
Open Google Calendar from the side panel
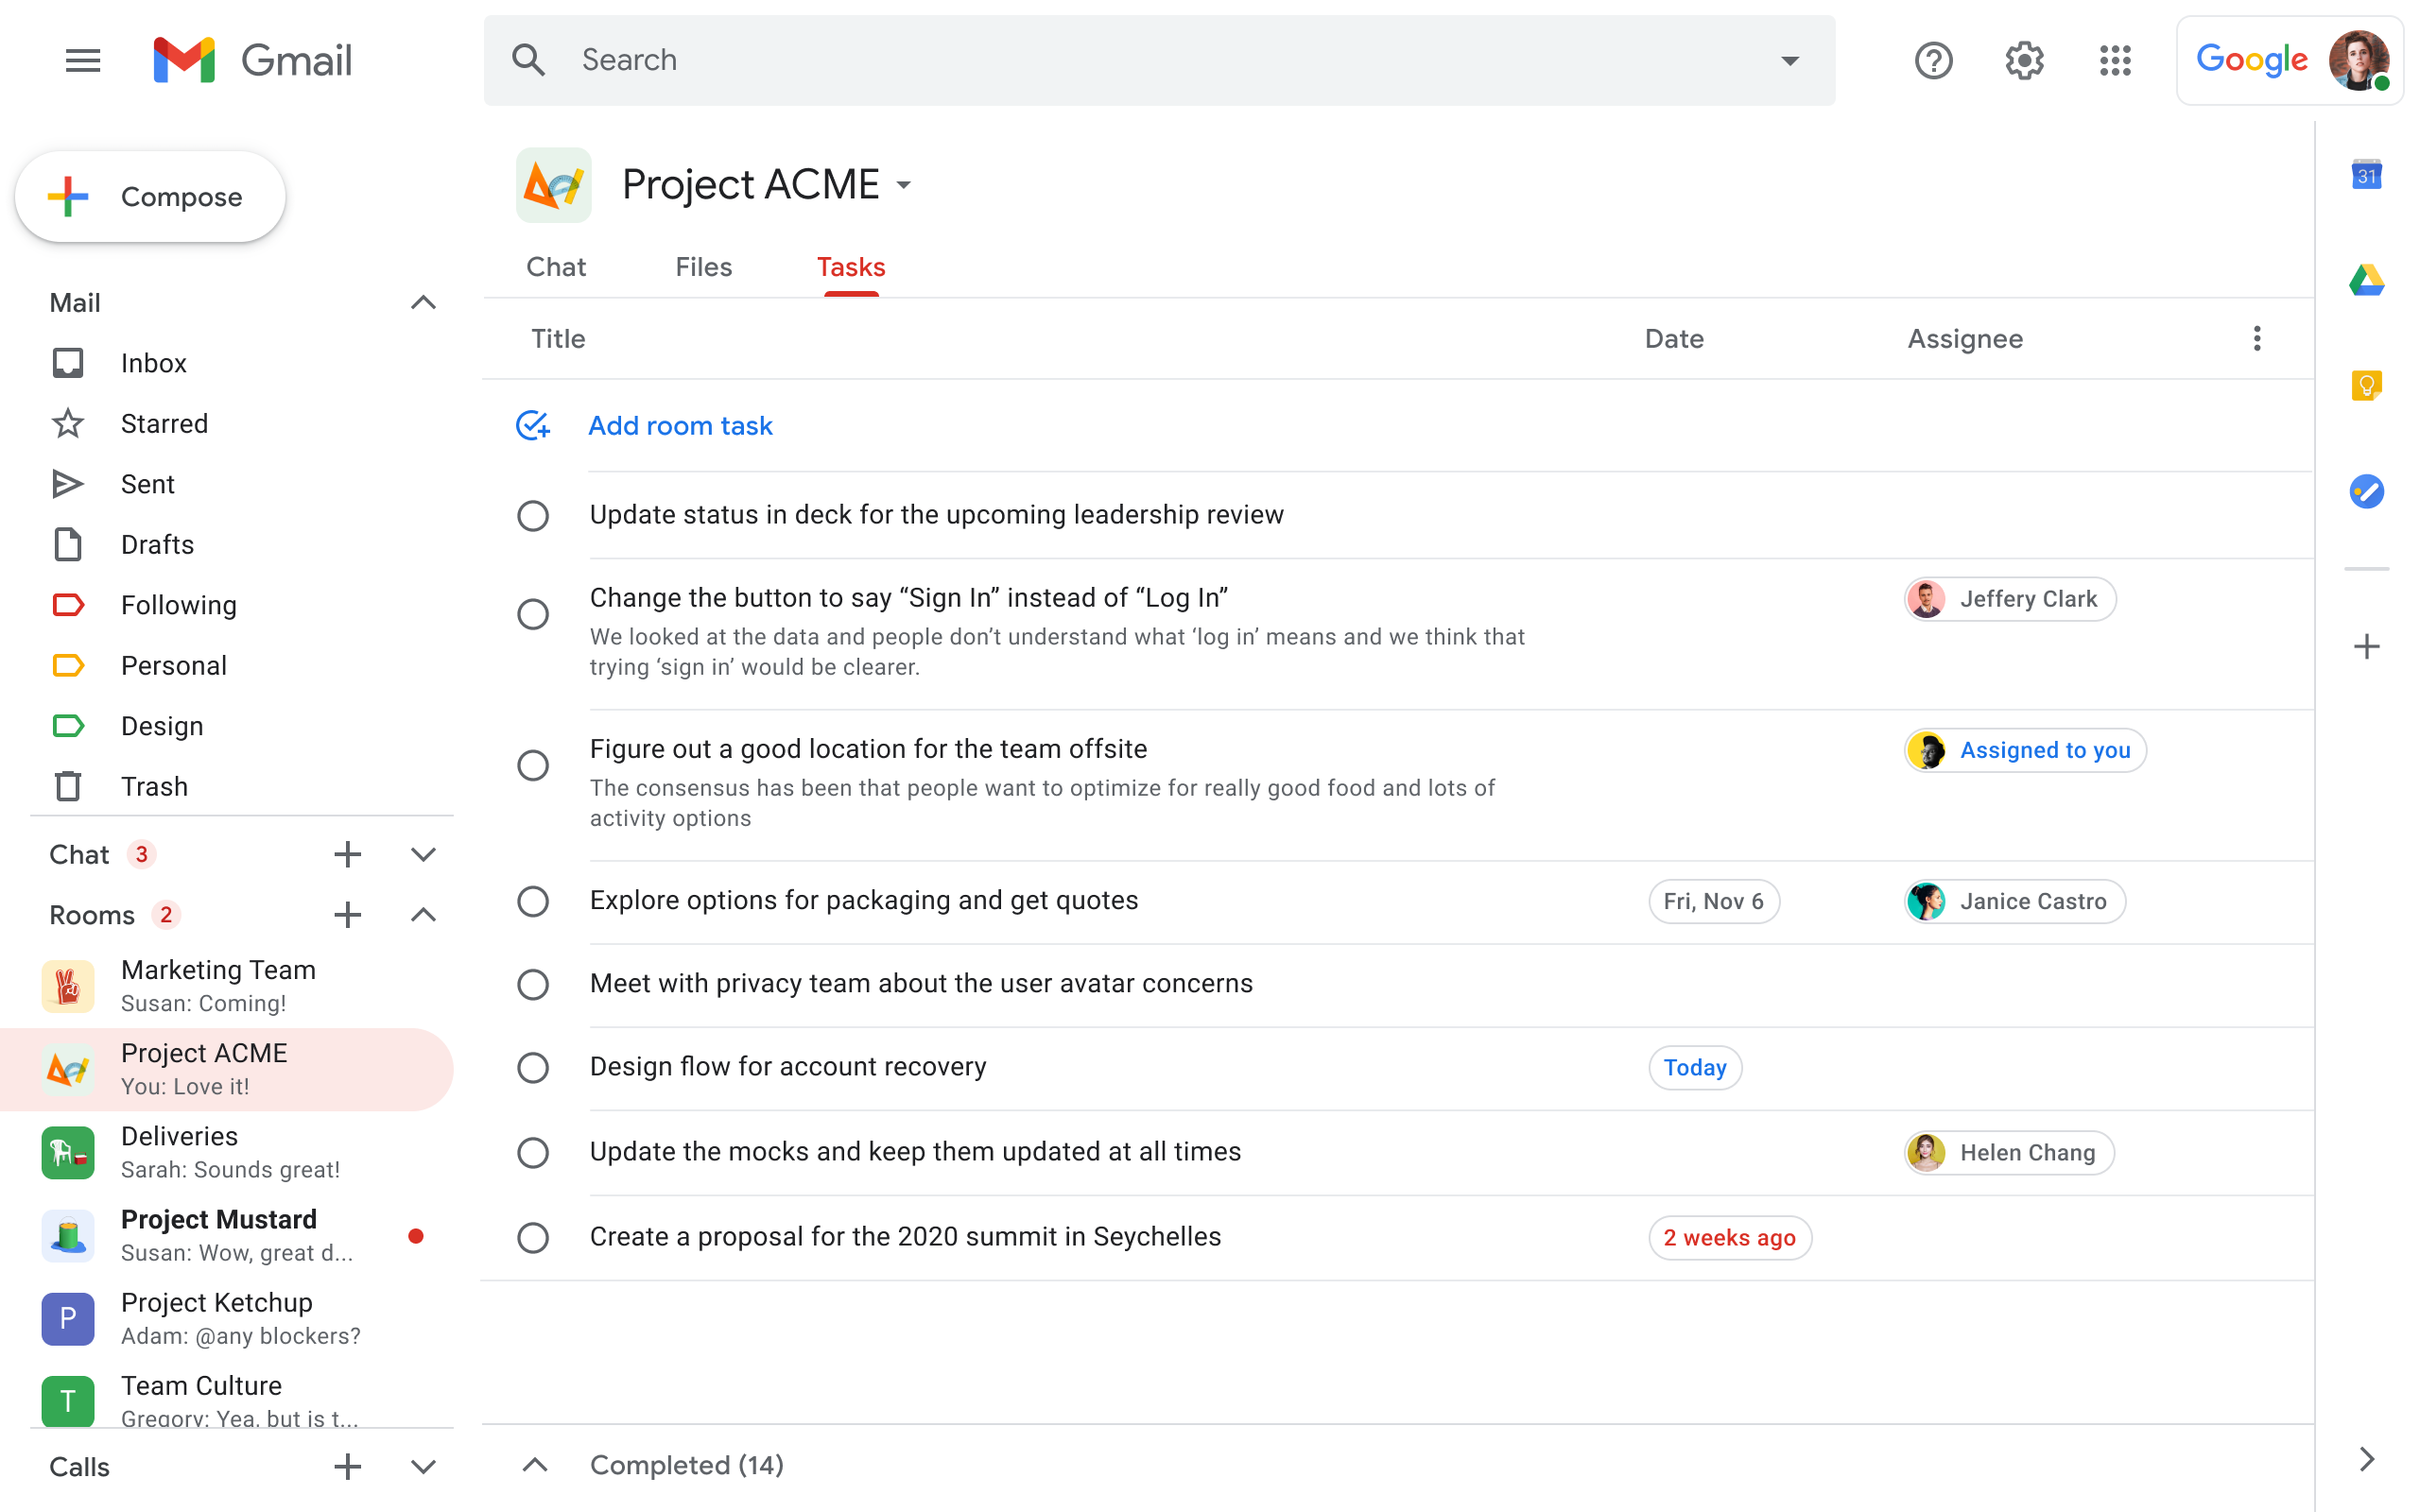pyautogui.click(x=2366, y=176)
